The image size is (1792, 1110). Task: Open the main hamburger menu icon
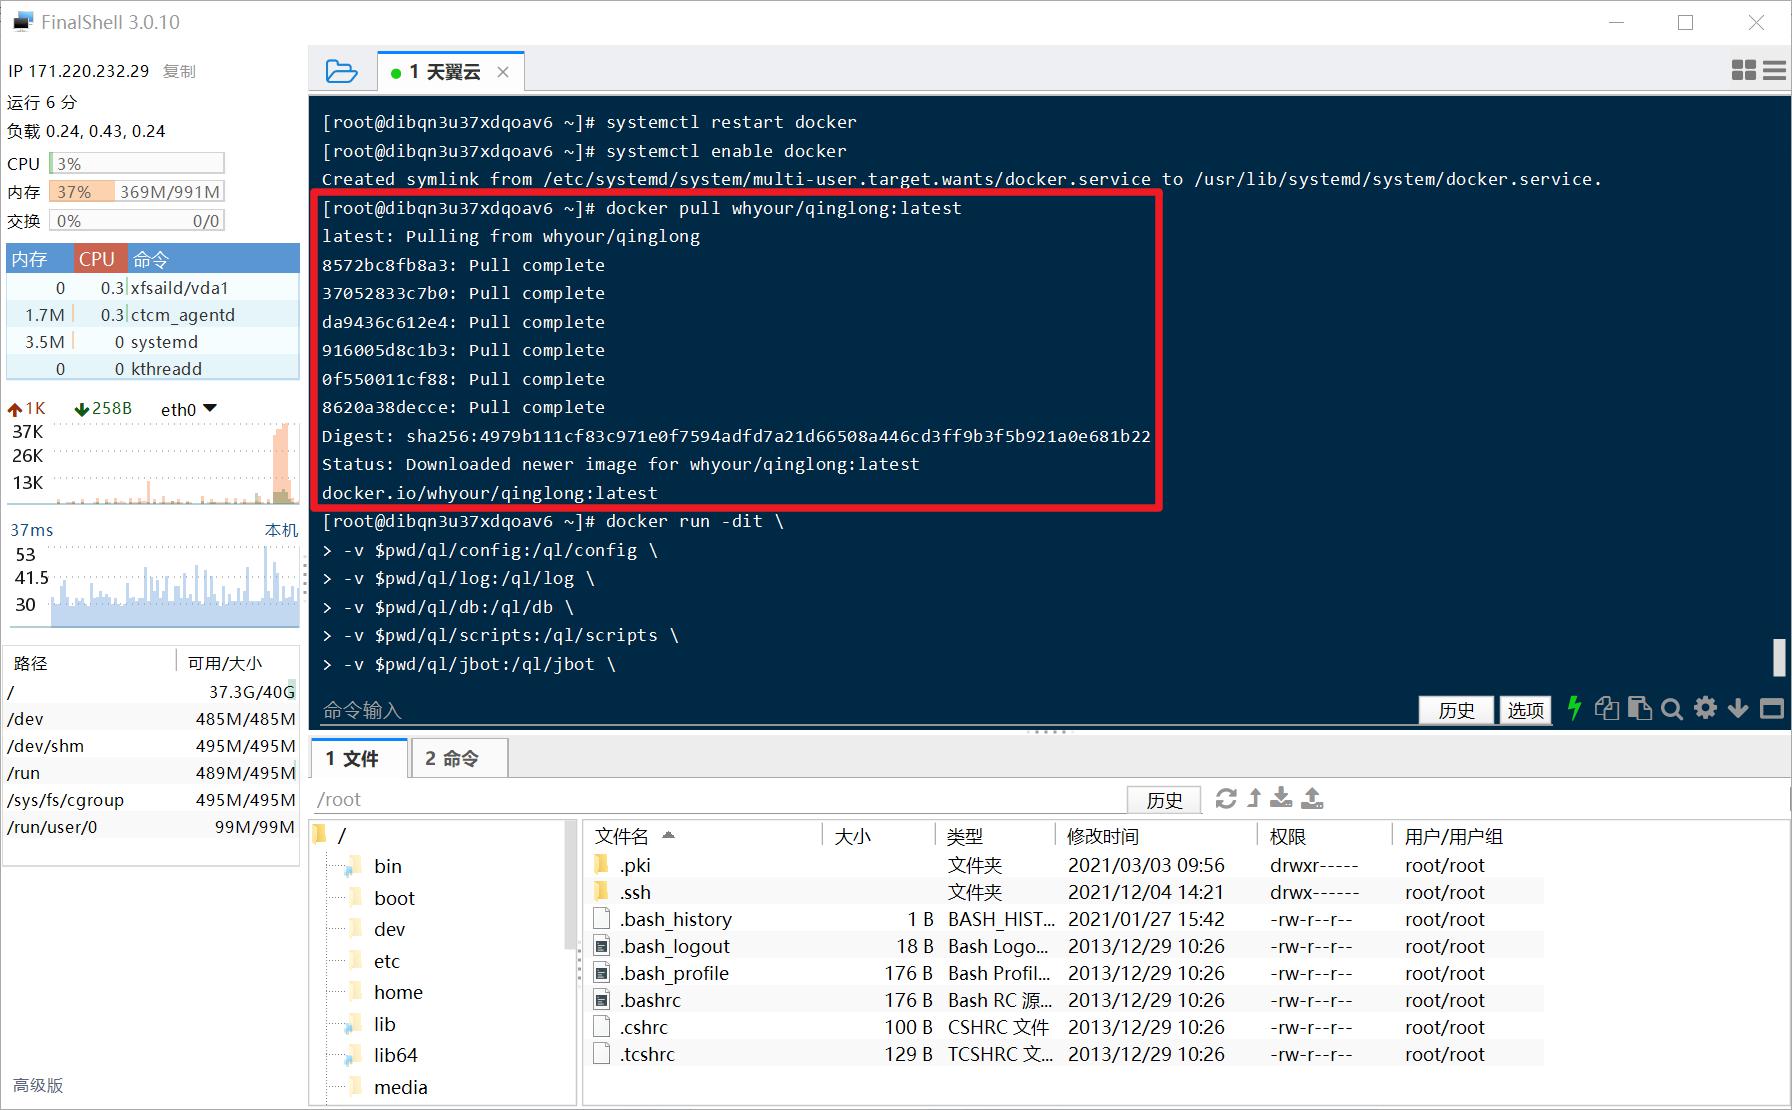click(x=1774, y=70)
